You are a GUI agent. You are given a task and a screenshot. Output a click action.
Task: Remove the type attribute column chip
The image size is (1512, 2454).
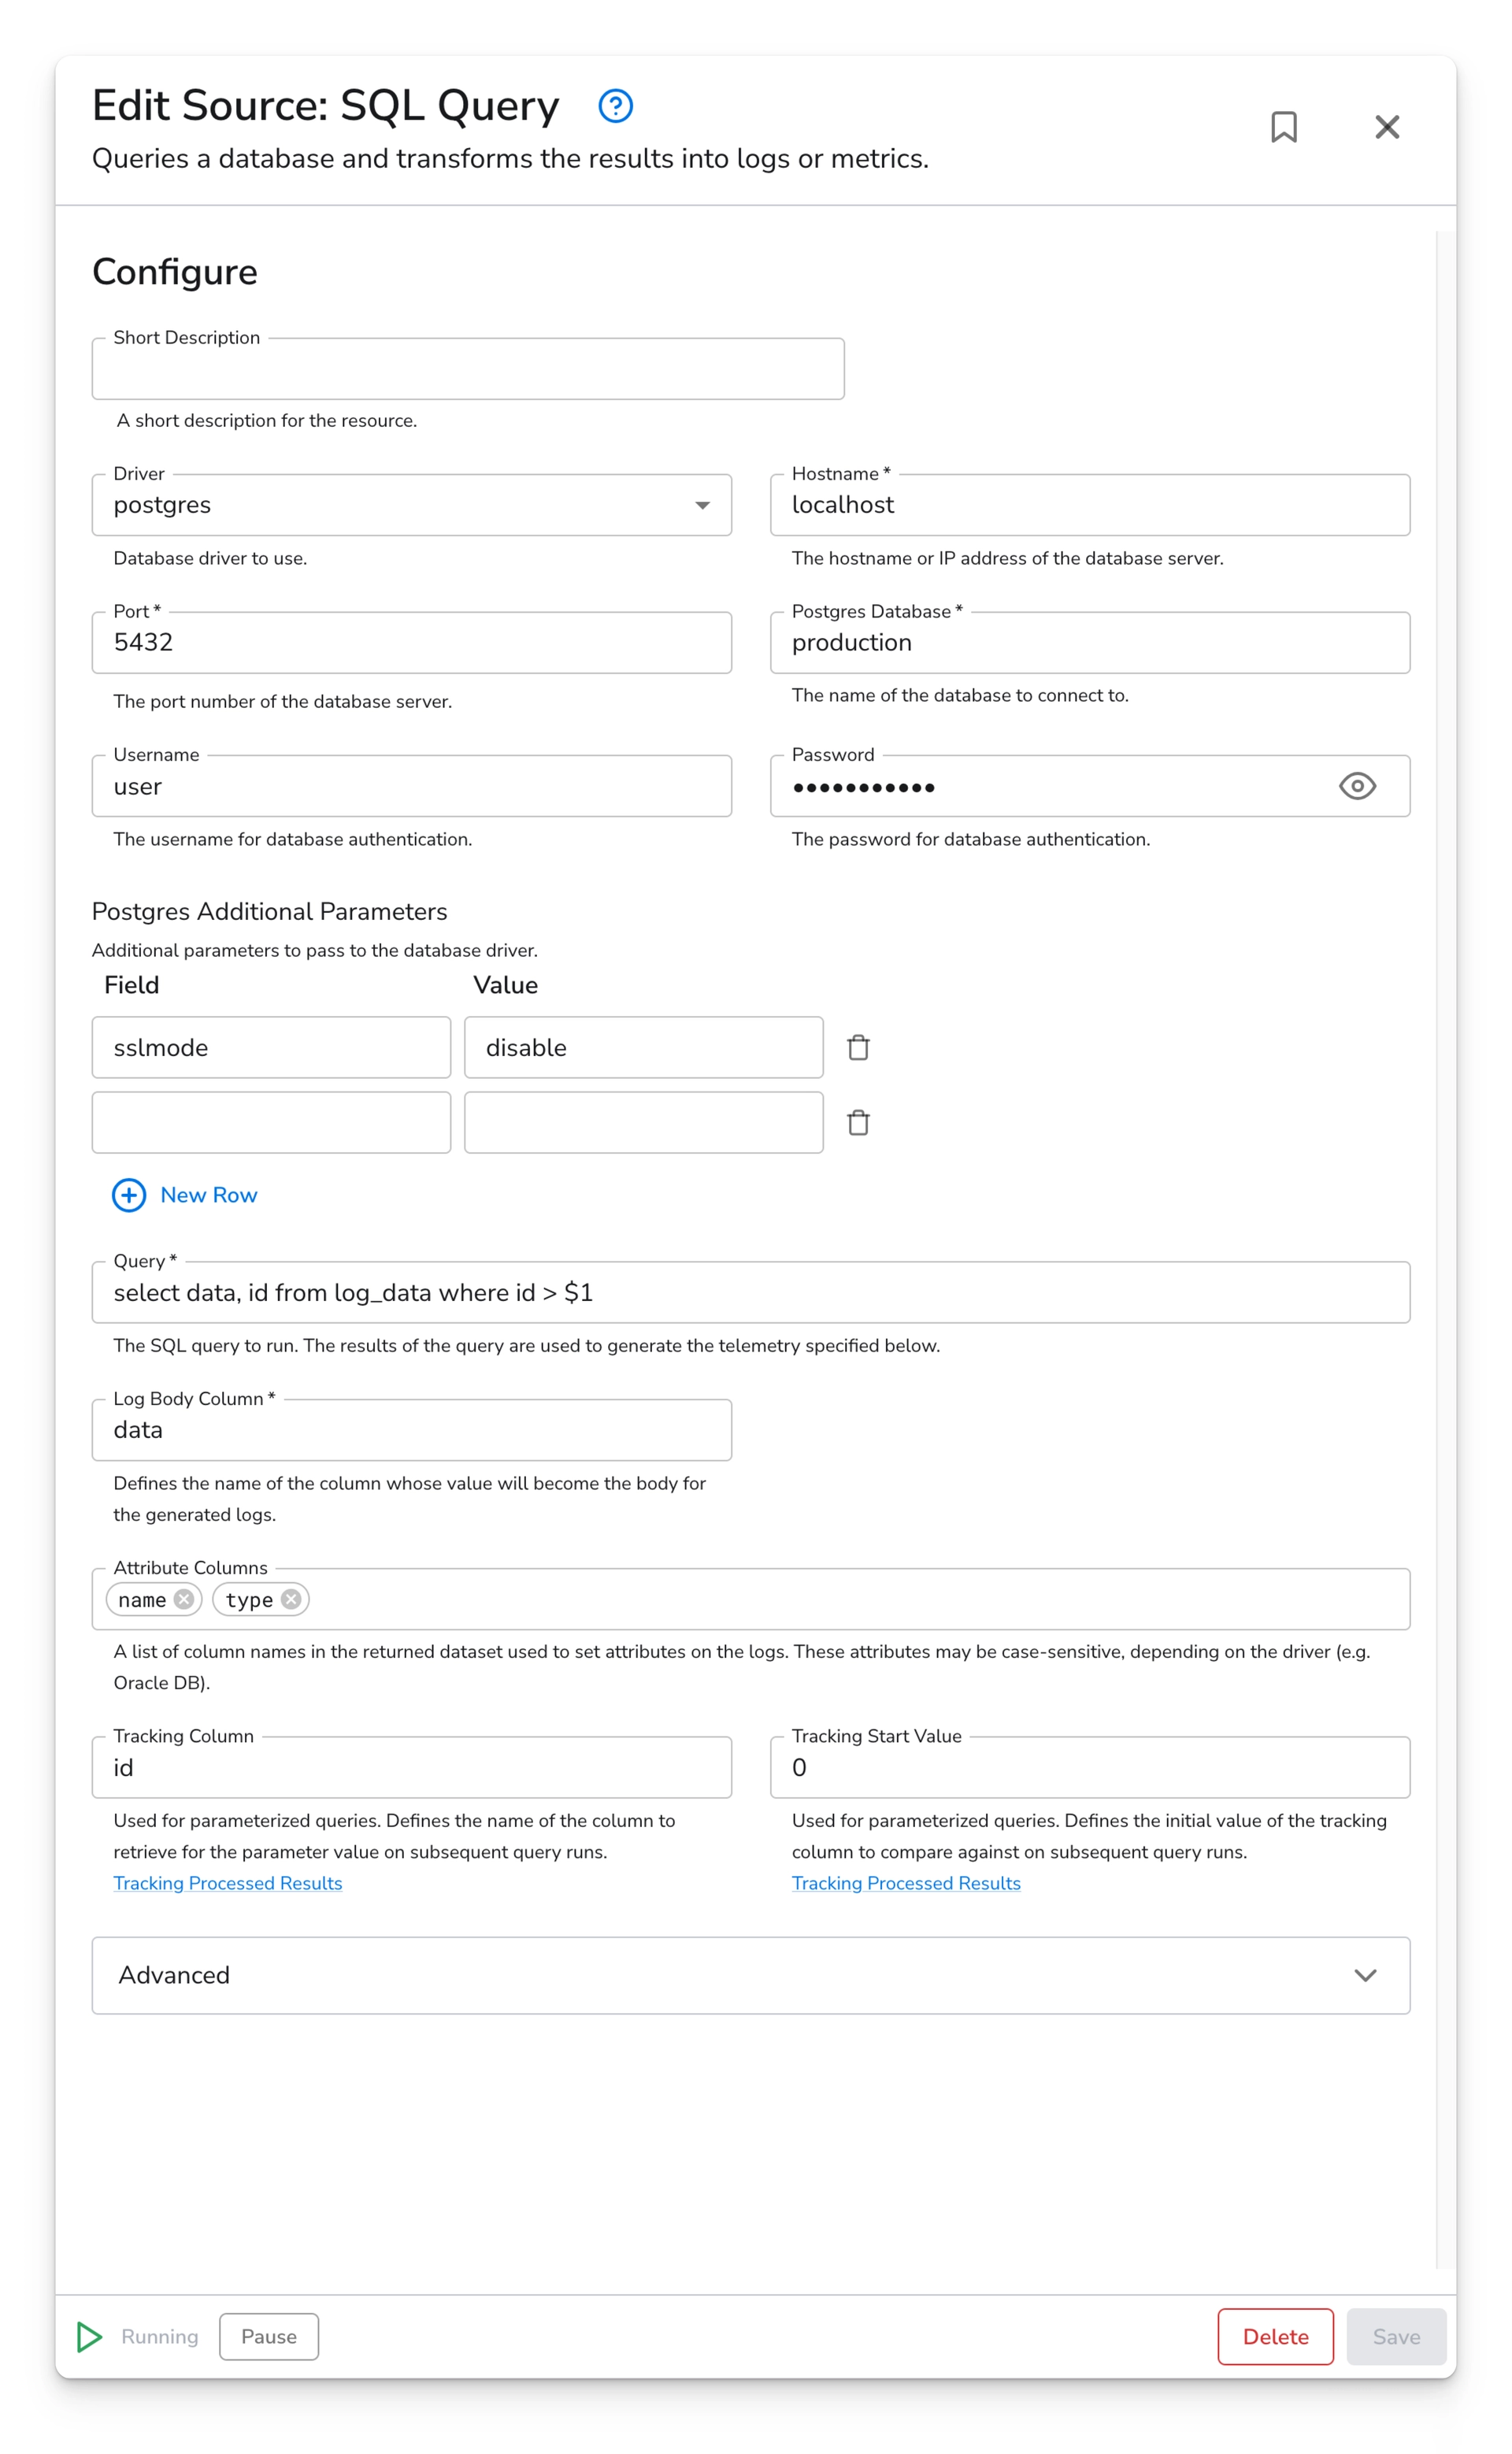291,1599
